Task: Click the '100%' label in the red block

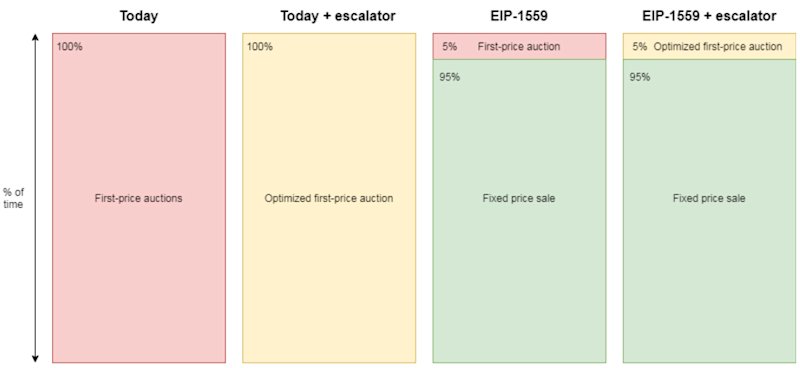Action: 69,47
